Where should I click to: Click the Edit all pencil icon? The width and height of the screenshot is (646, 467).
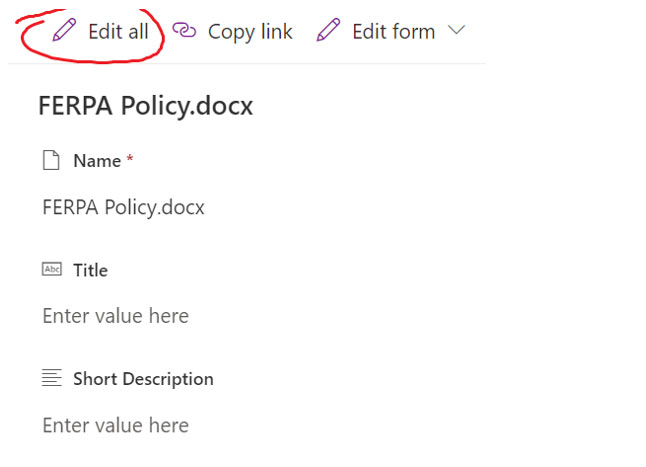pos(64,30)
